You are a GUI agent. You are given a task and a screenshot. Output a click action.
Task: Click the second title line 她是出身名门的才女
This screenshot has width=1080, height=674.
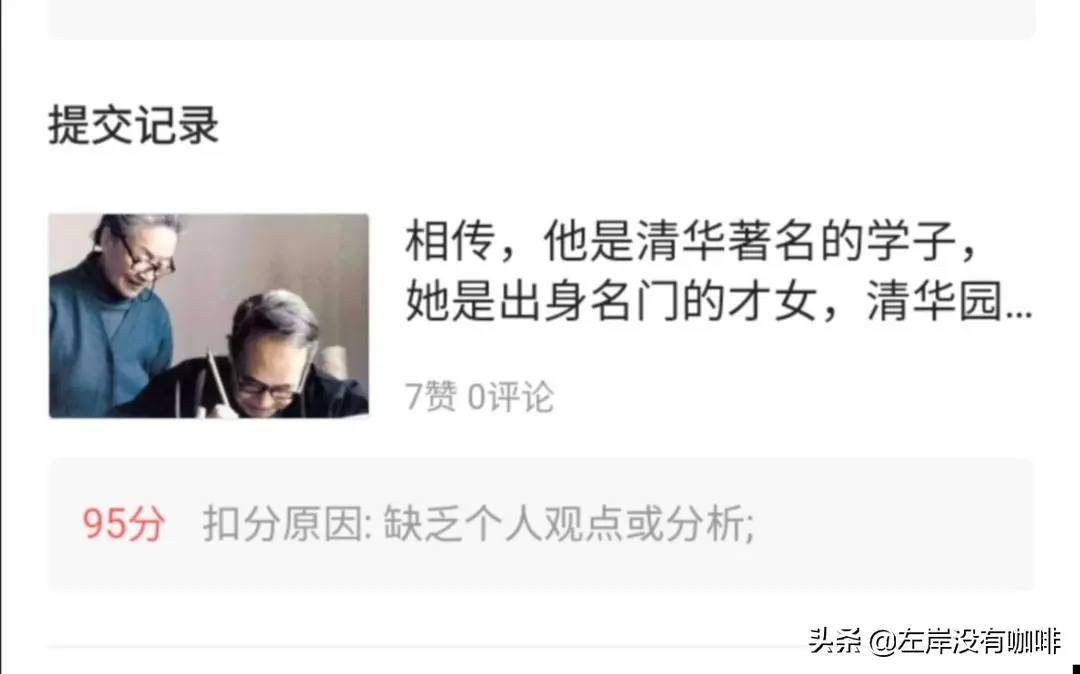(x=610, y=302)
